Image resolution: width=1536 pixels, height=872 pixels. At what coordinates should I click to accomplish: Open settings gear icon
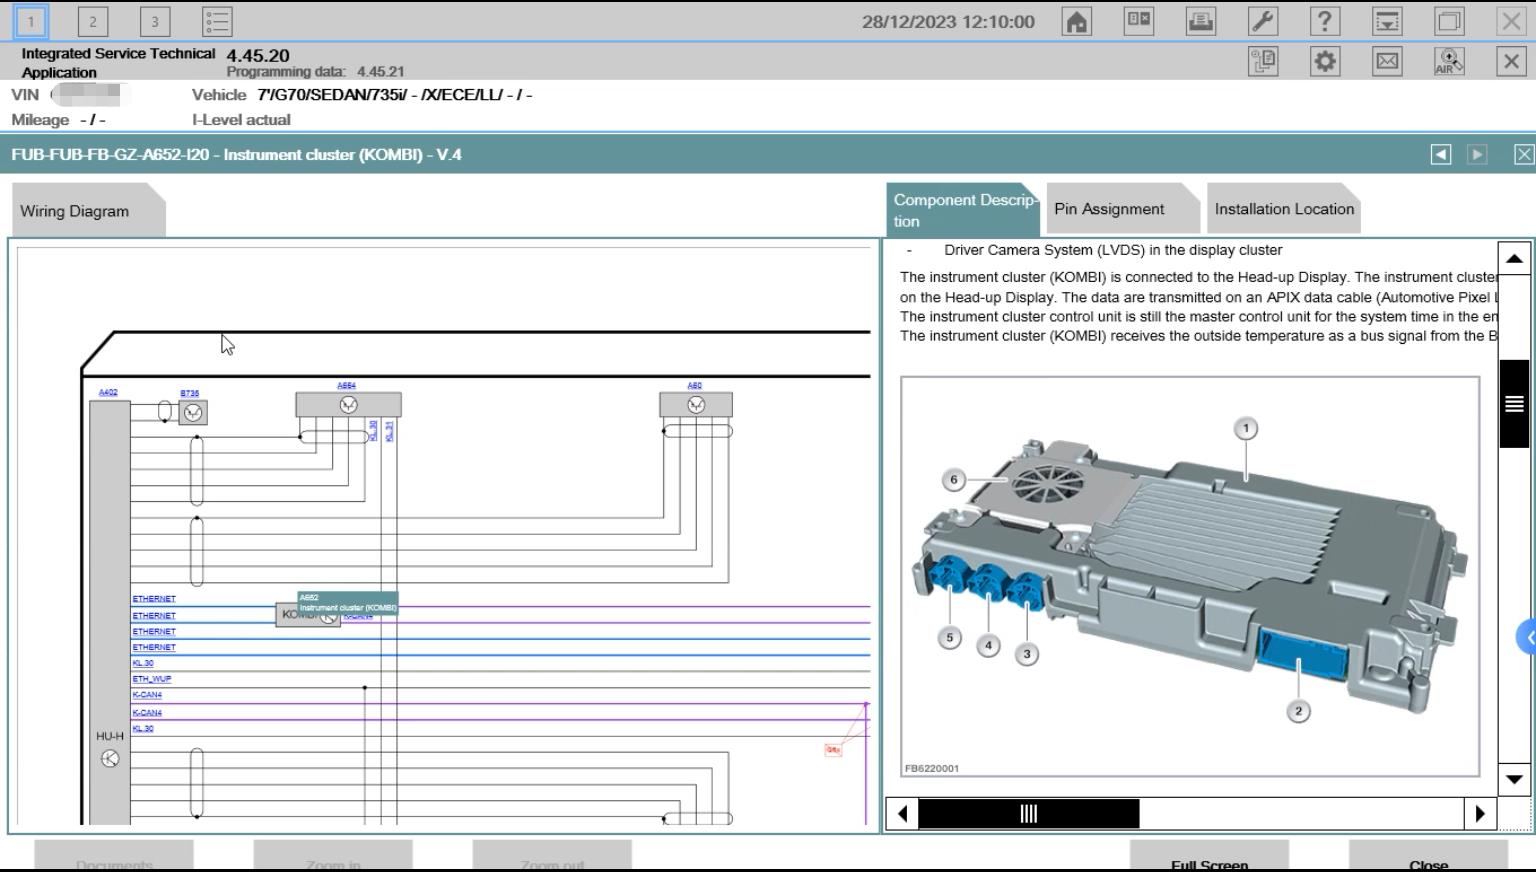click(1325, 61)
